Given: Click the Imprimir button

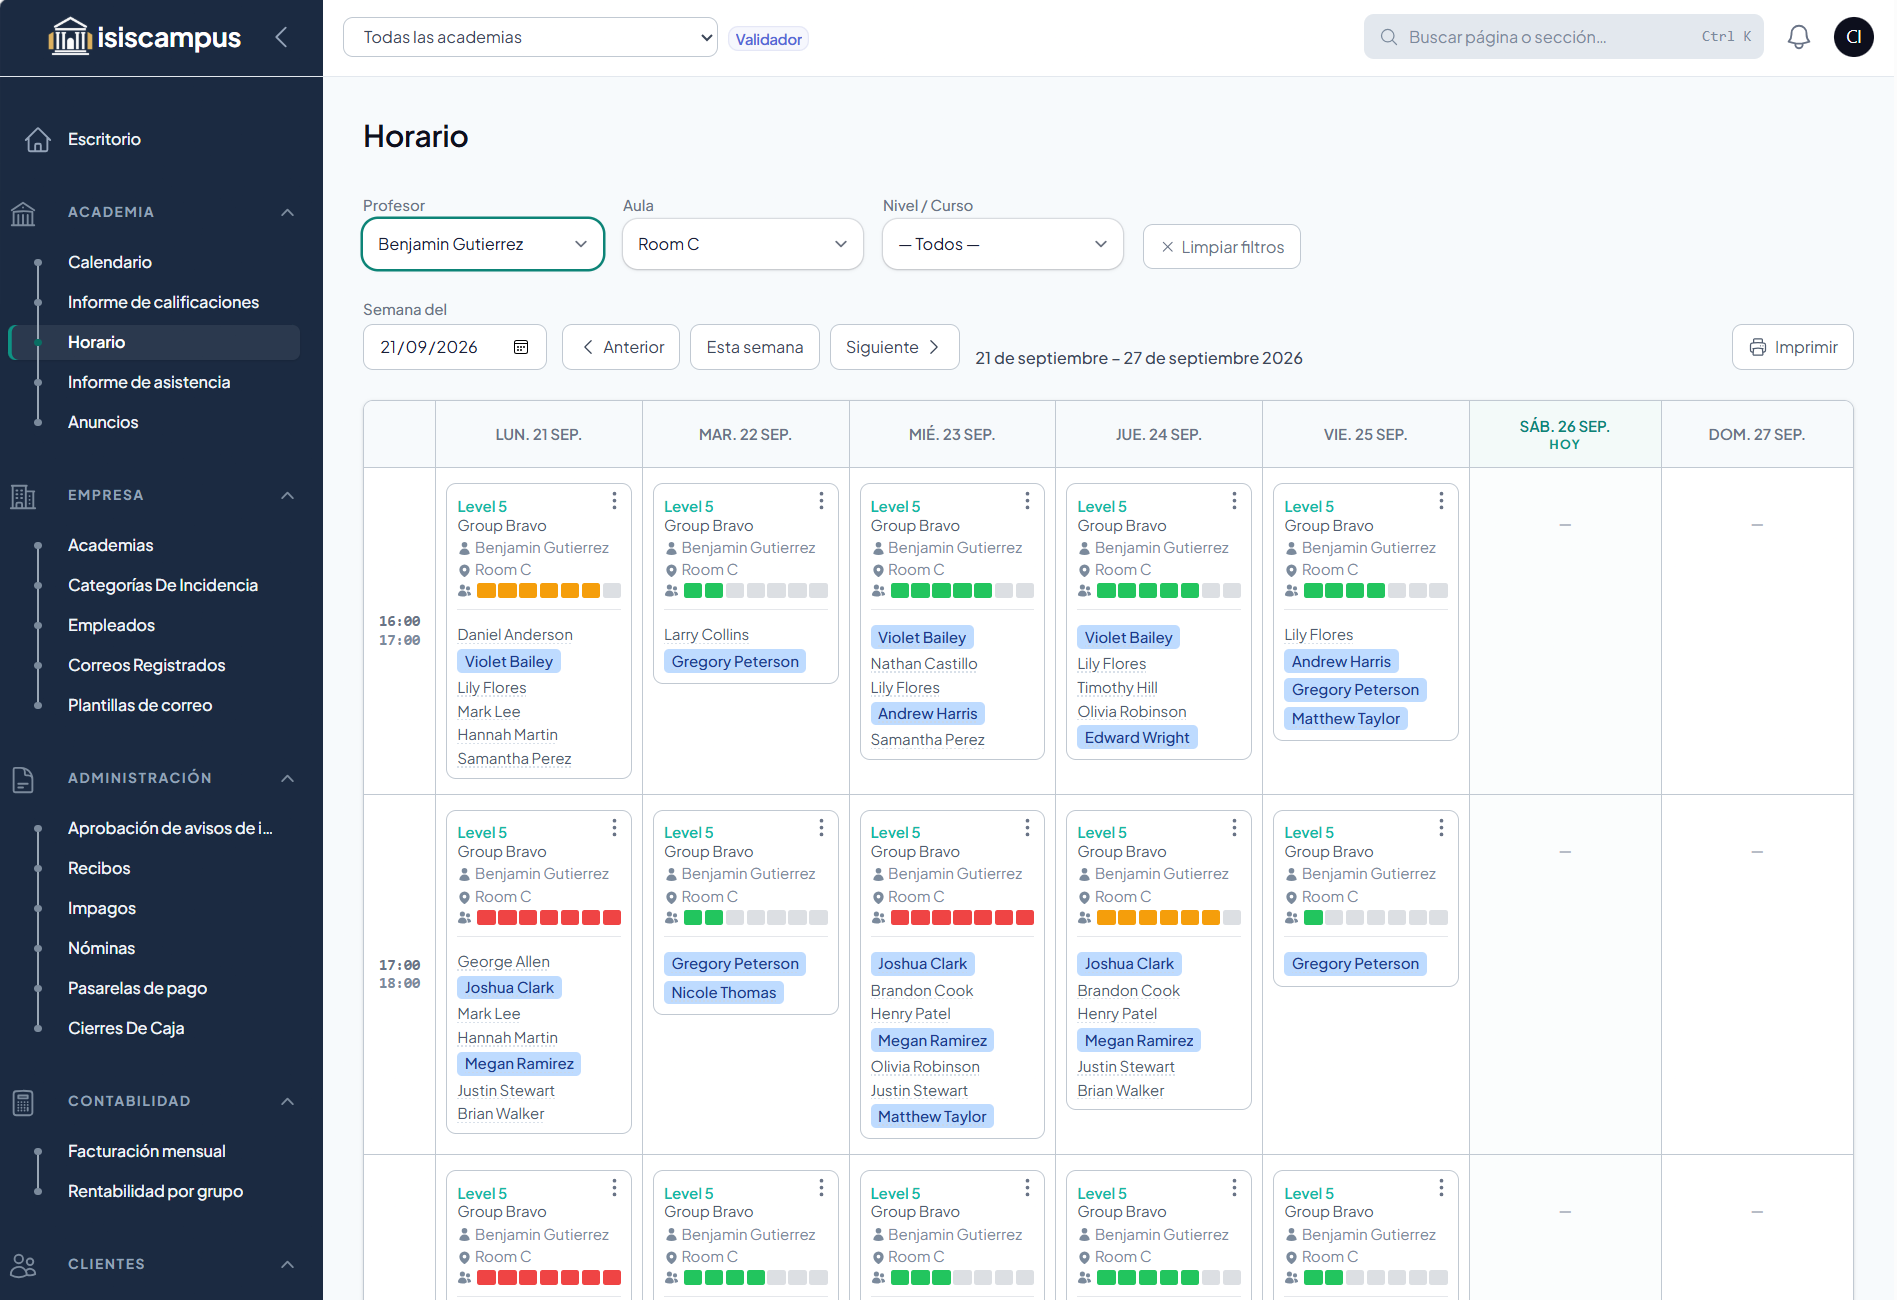Looking at the screenshot, I should 1792,347.
